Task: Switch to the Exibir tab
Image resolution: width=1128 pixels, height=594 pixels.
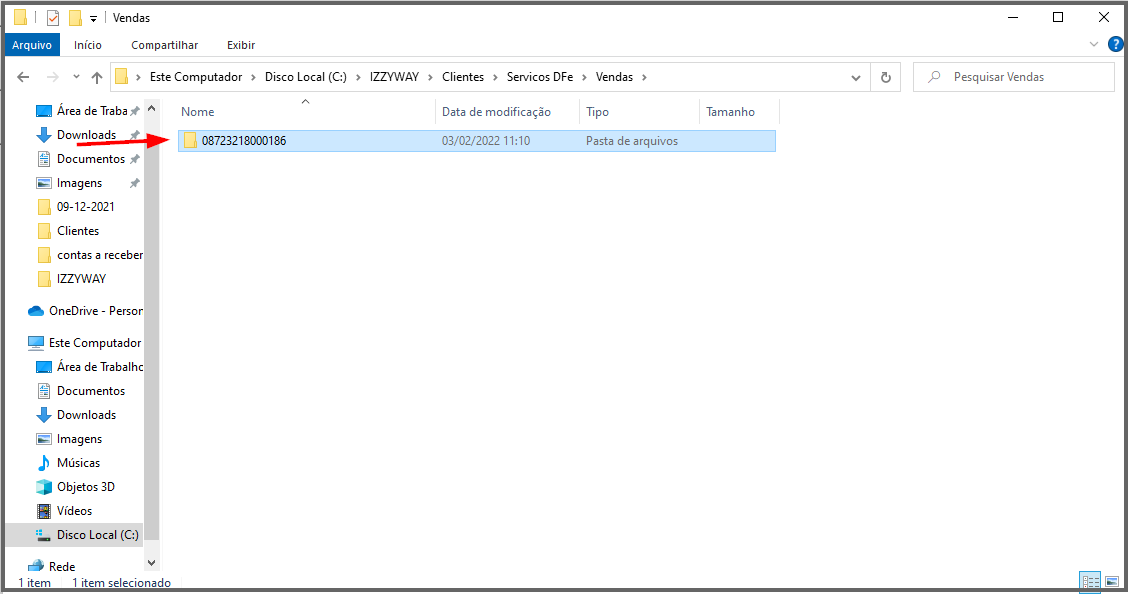Action: point(241,45)
